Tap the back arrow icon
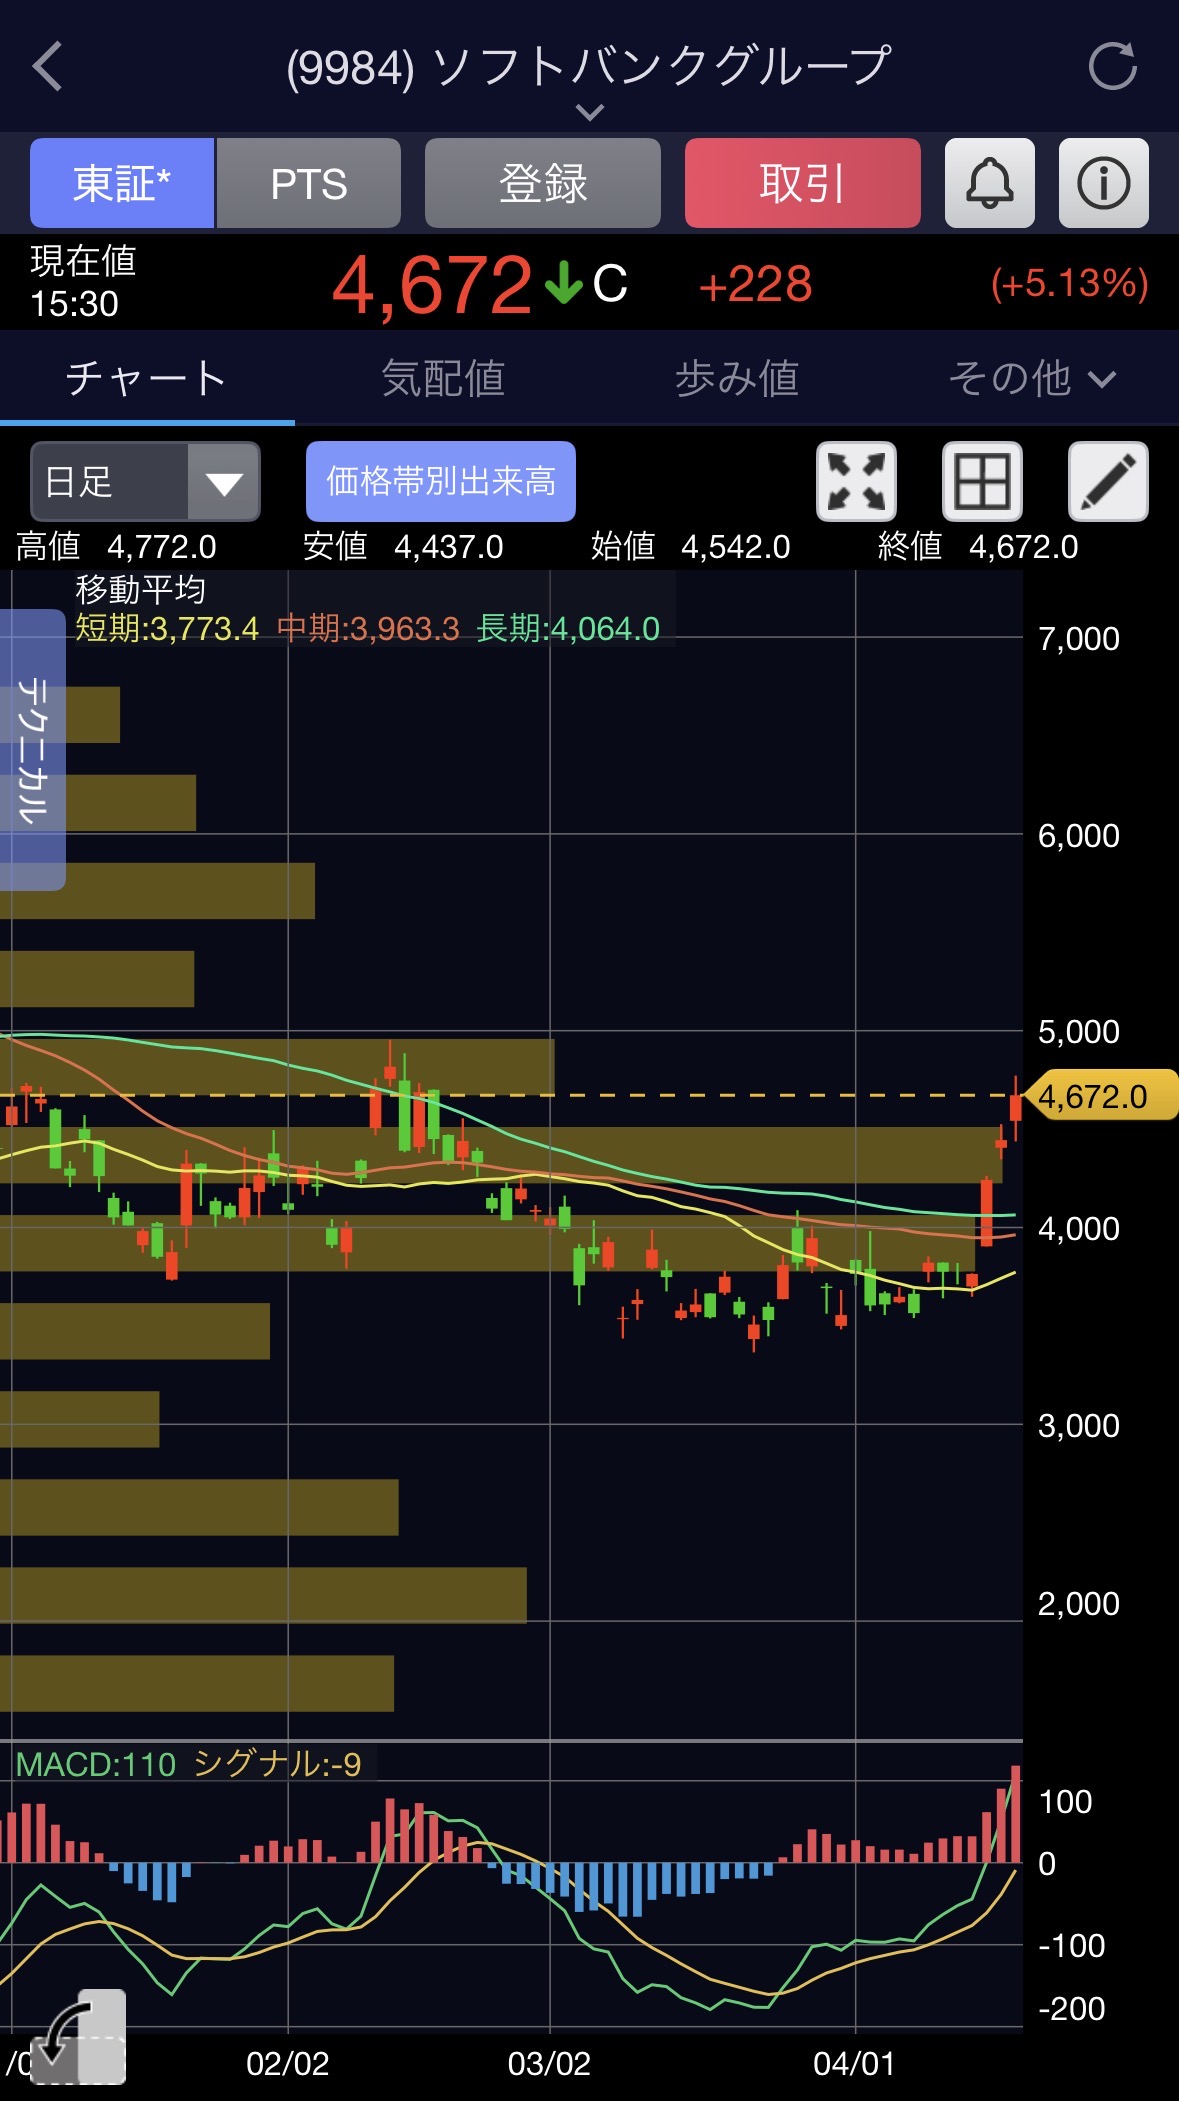The image size is (1179, 2101). click(48, 67)
